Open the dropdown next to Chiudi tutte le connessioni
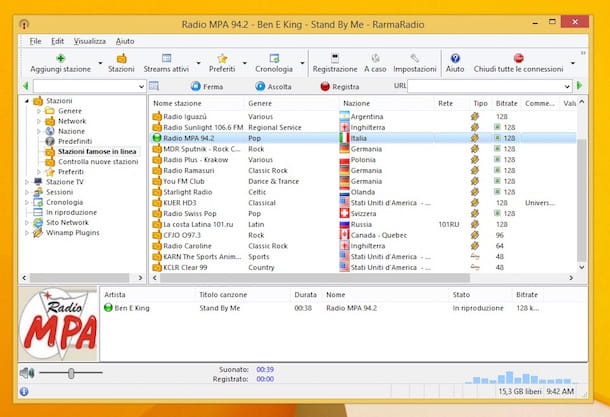Image resolution: width=610 pixels, height=417 pixels. [x=573, y=63]
